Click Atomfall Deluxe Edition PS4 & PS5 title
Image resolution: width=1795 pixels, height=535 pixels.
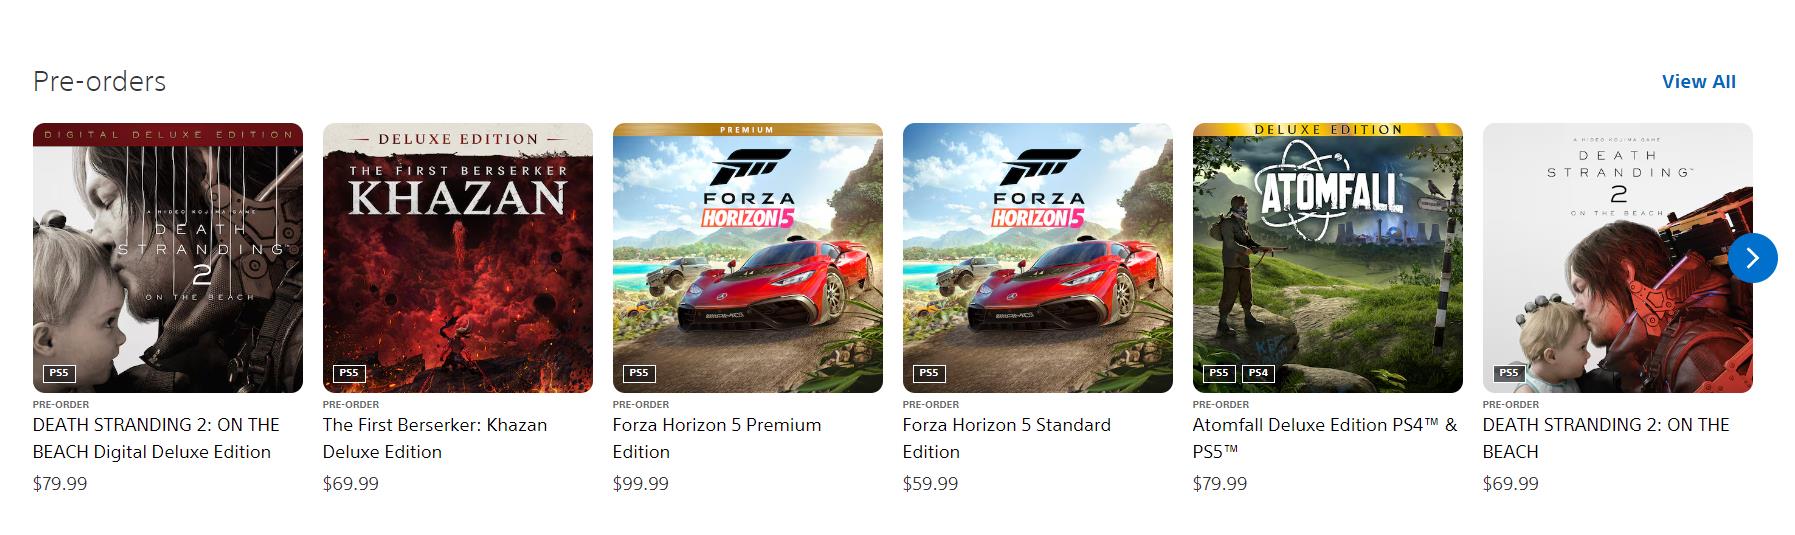coord(1324,438)
